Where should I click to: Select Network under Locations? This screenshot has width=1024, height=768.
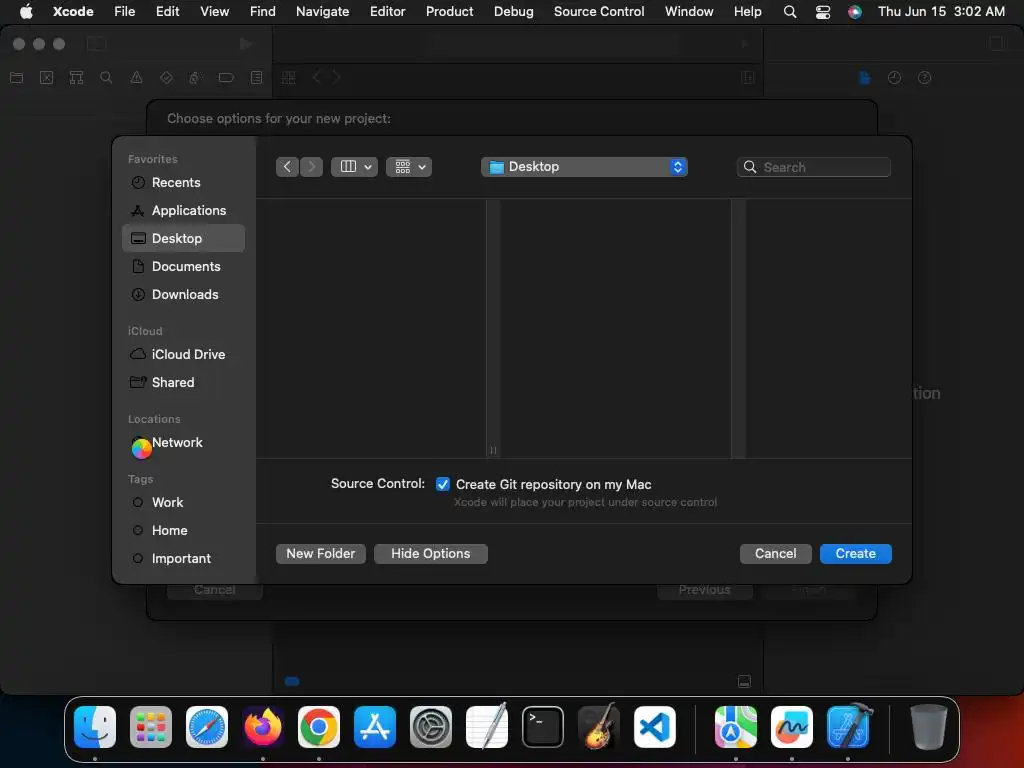point(183,443)
